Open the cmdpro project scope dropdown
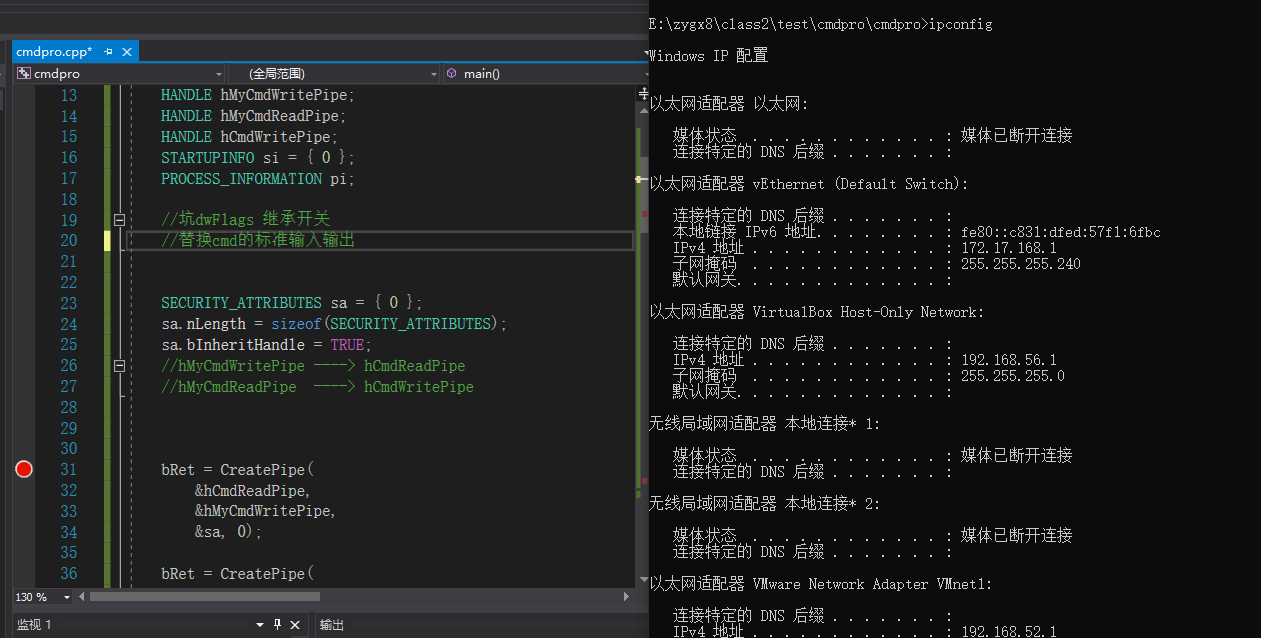 coord(119,74)
